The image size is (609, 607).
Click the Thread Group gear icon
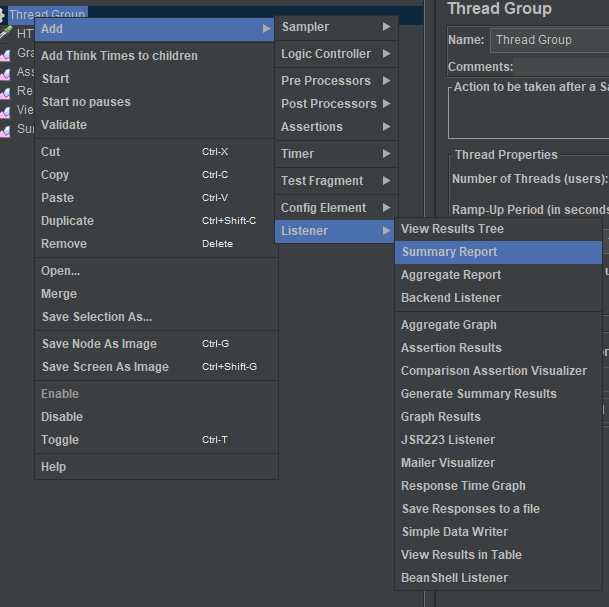(x=2, y=14)
